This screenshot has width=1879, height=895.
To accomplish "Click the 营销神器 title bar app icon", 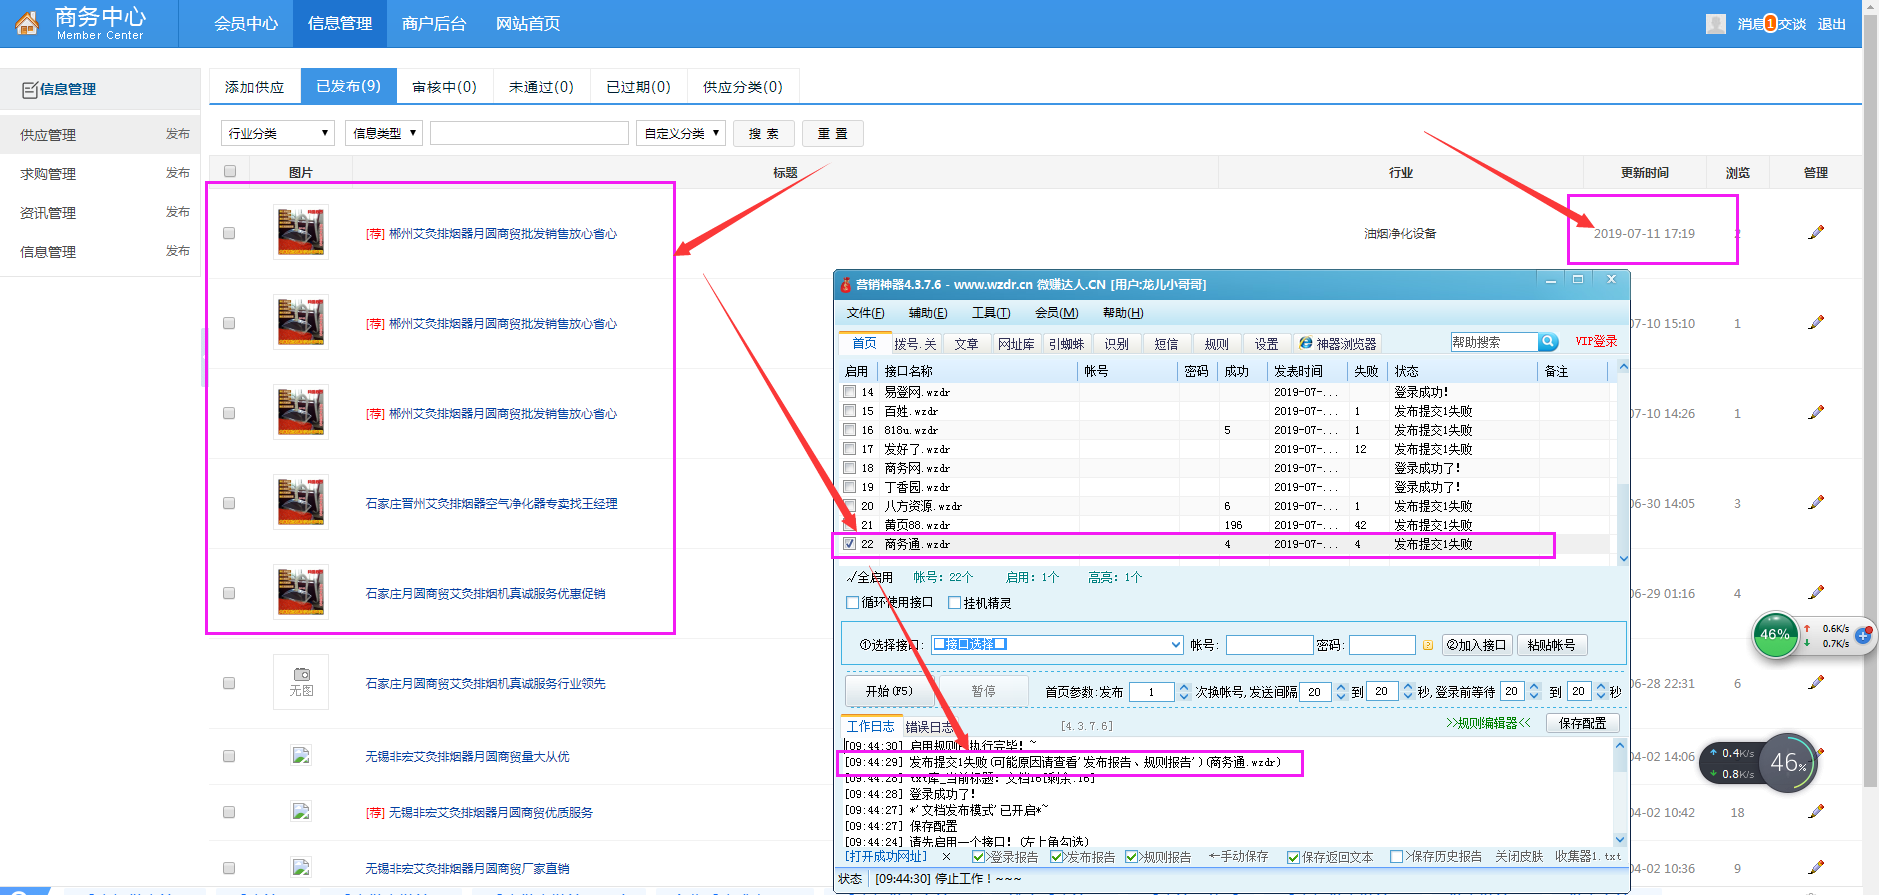I will coord(846,284).
